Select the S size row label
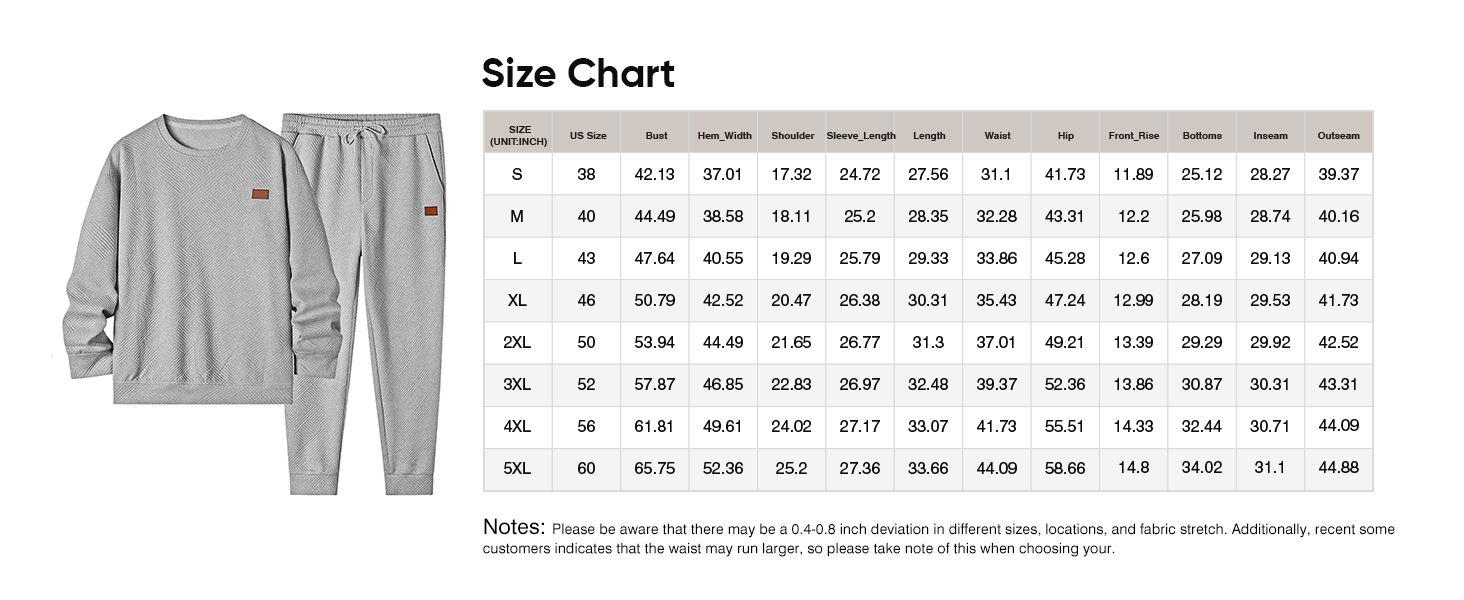The width and height of the screenshot is (1464, 600). click(517, 174)
